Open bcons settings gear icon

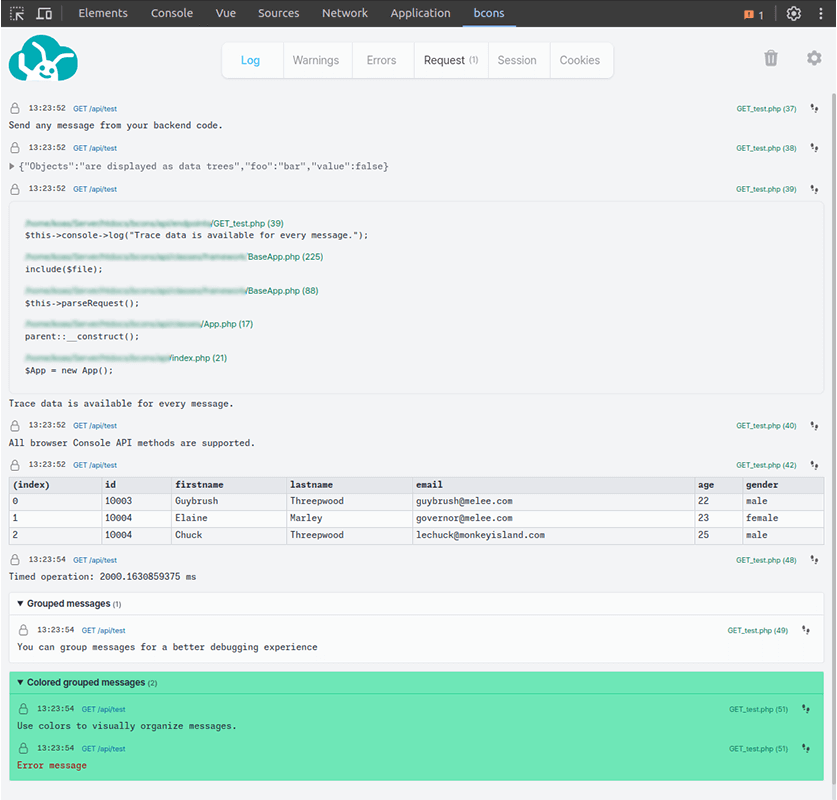814,58
